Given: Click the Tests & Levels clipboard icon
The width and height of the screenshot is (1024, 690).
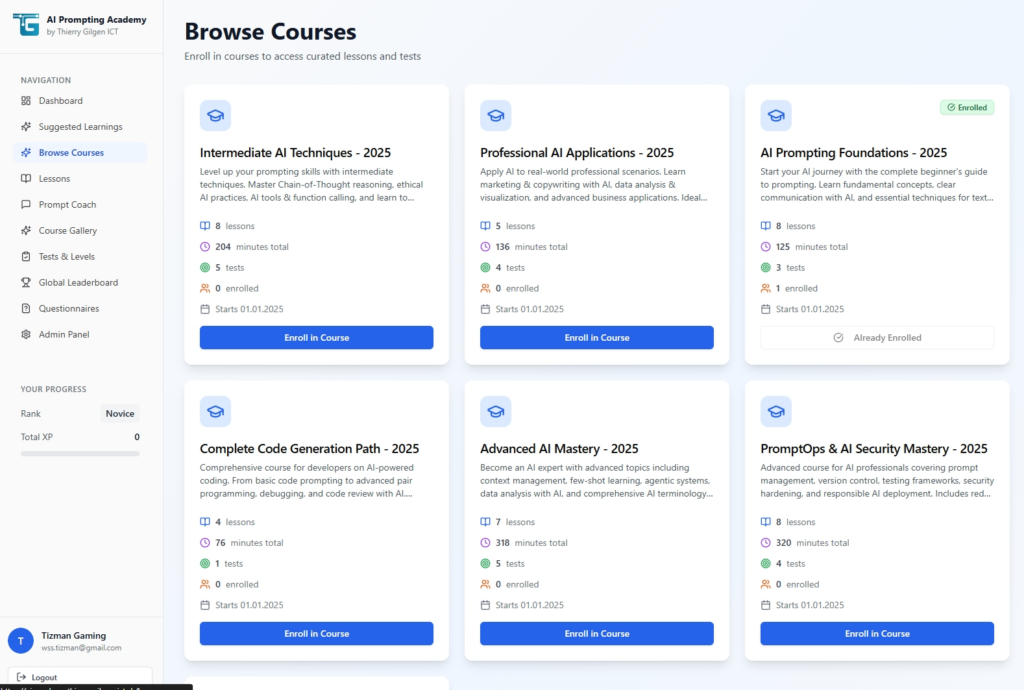Looking at the screenshot, I should click(26, 257).
